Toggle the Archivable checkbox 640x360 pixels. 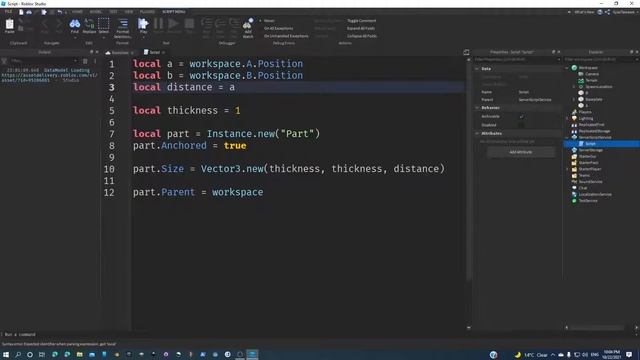521,116
